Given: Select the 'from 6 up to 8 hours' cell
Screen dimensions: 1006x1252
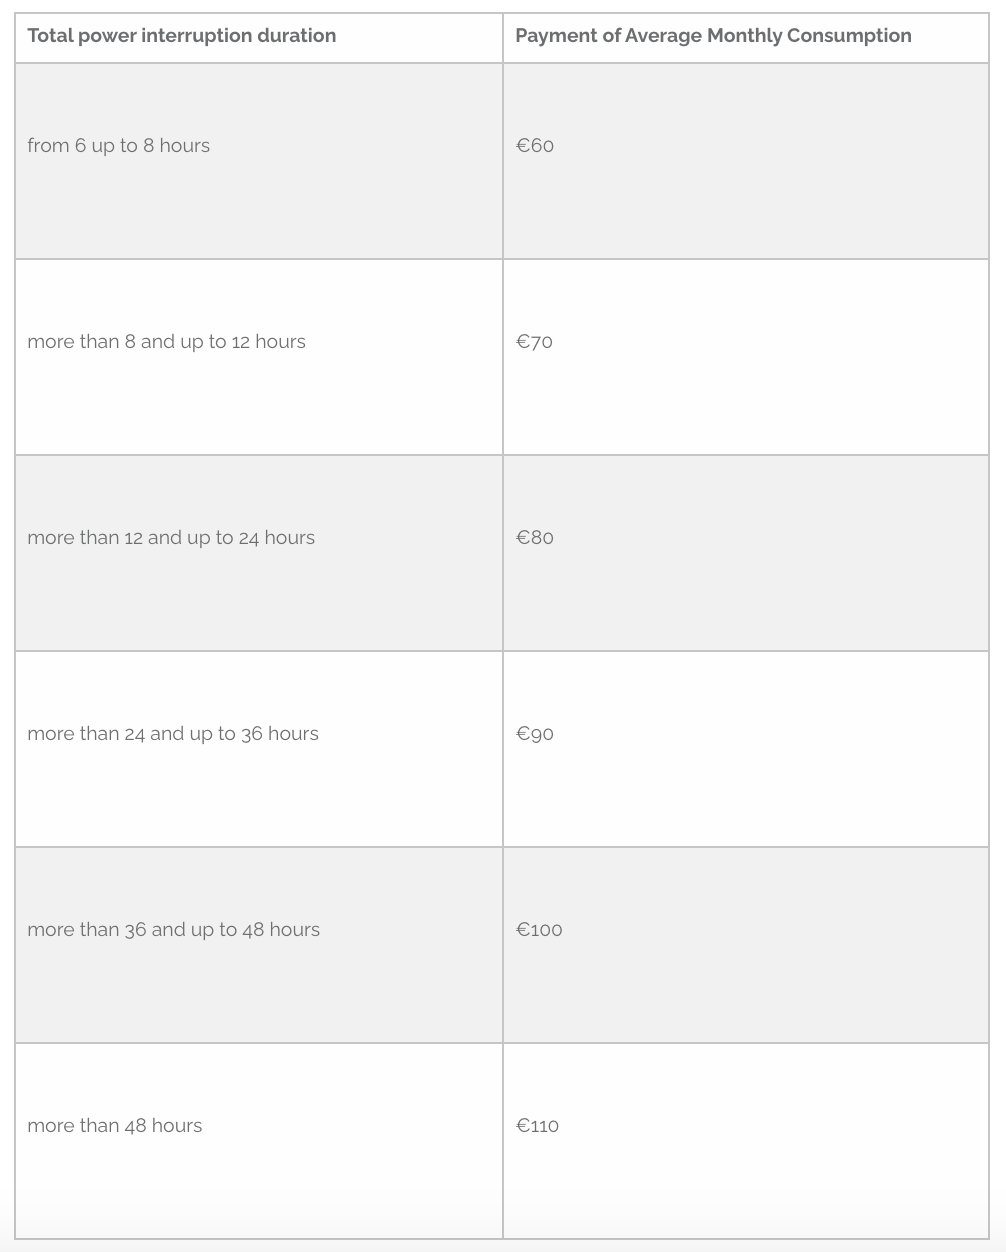Looking at the screenshot, I should (x=119, y=146).
